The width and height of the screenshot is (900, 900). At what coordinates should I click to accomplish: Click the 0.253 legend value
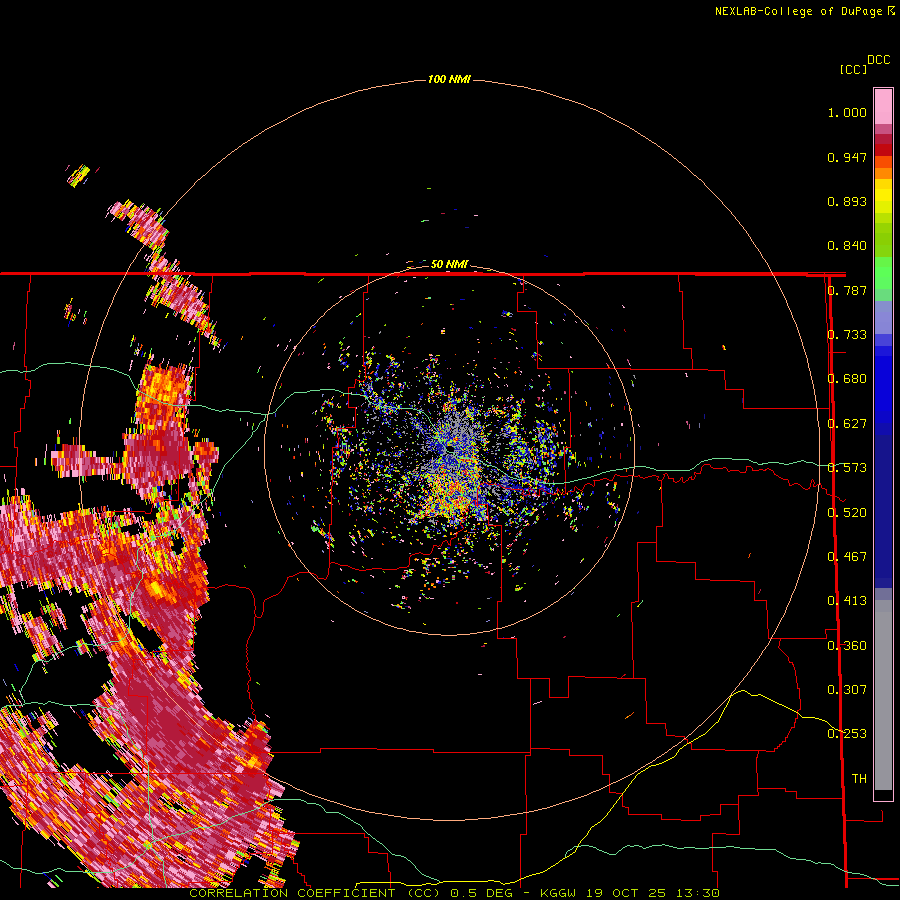tap(847, 734)
